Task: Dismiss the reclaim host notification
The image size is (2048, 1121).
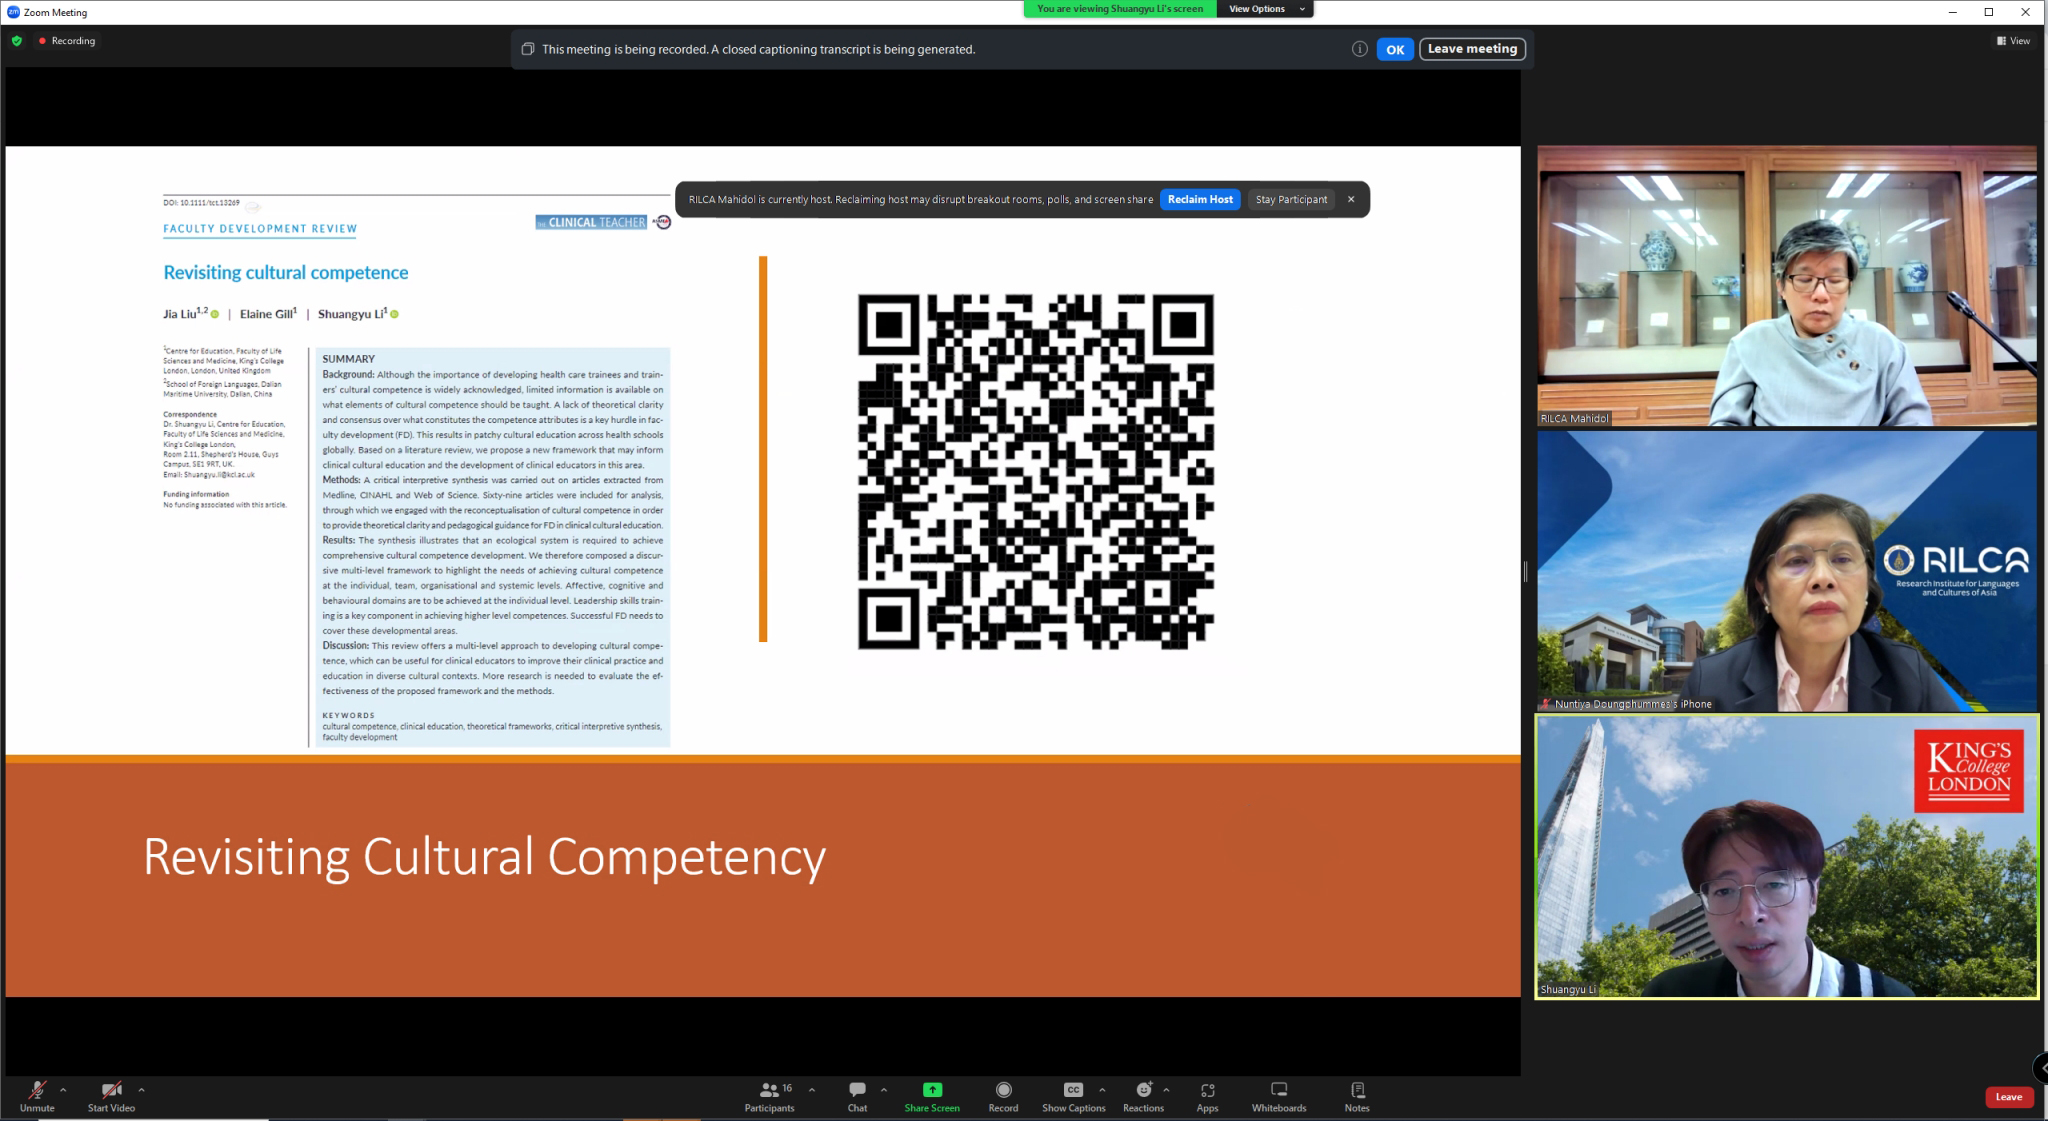Action: pyautogui.click(x=1351, y=199)
